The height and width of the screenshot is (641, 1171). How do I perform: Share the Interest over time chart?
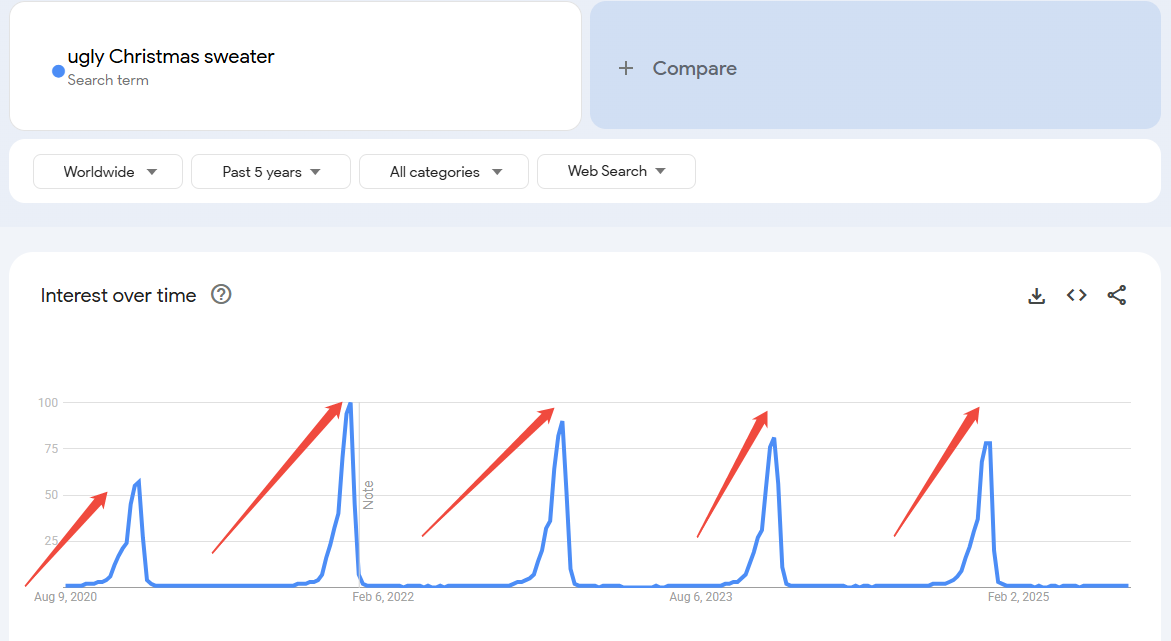pos(1117,295)
